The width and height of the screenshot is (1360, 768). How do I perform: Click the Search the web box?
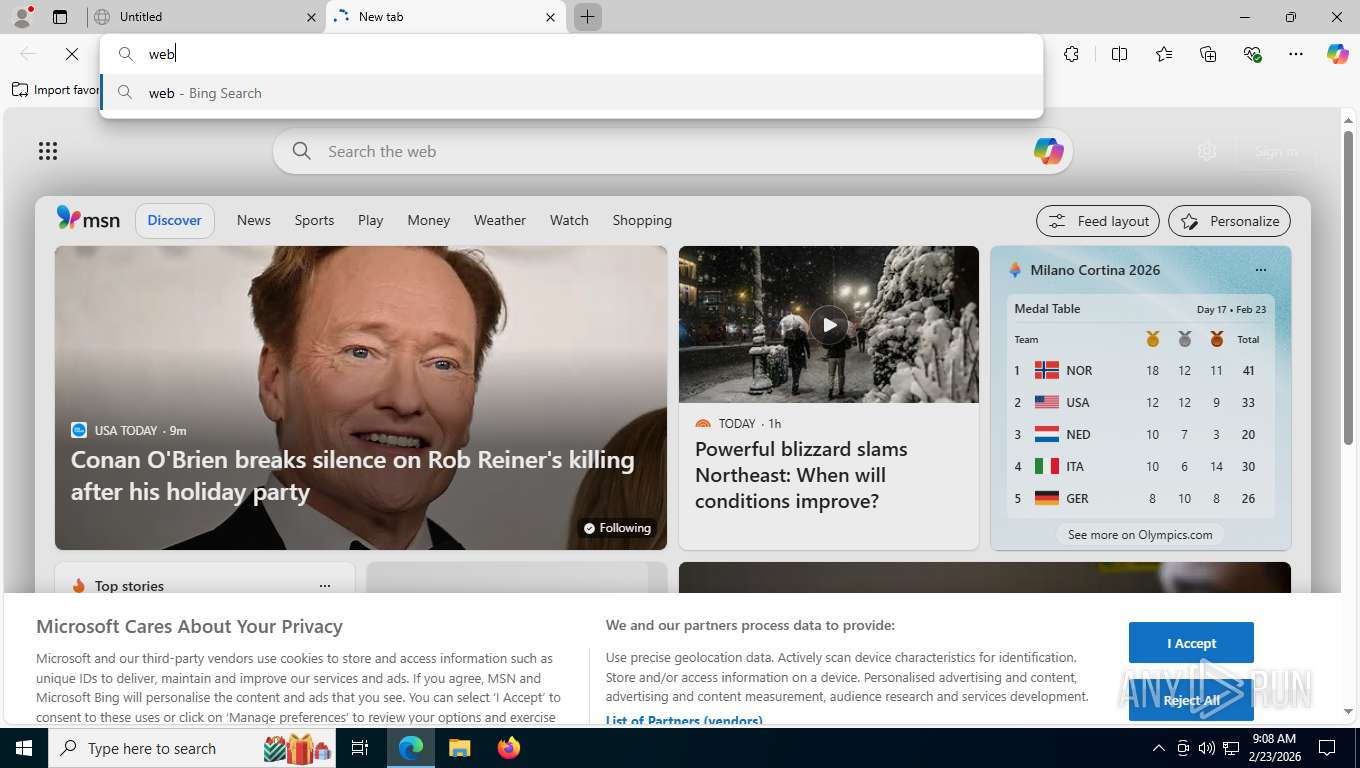[672, 151]
